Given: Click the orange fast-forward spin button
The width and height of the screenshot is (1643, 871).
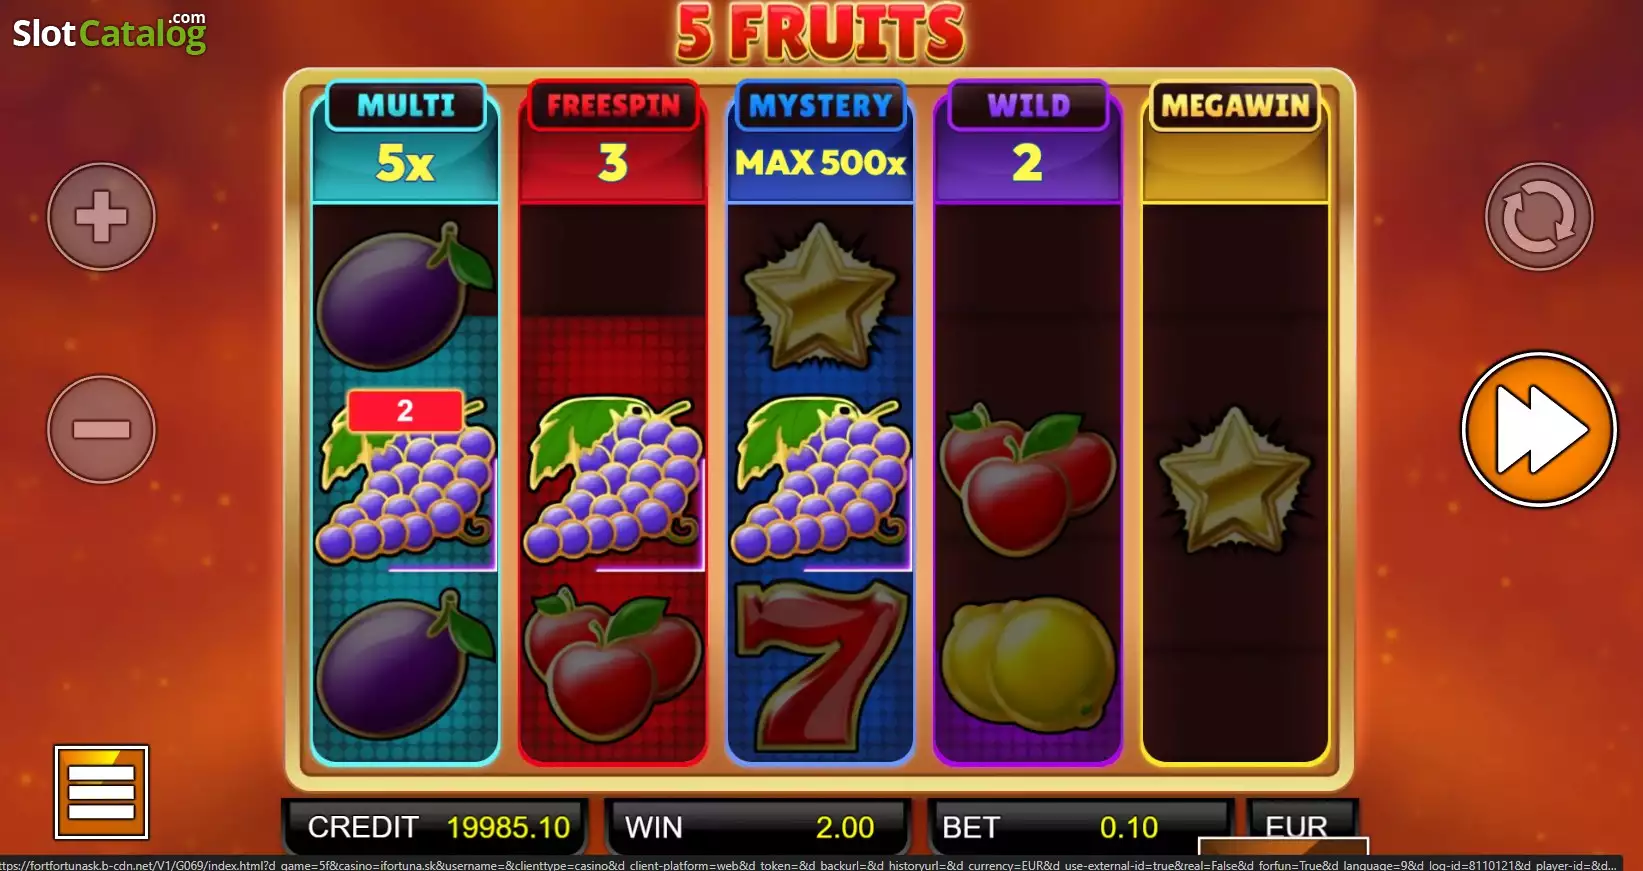Looking at the screenshot, I should (1538, 429).
